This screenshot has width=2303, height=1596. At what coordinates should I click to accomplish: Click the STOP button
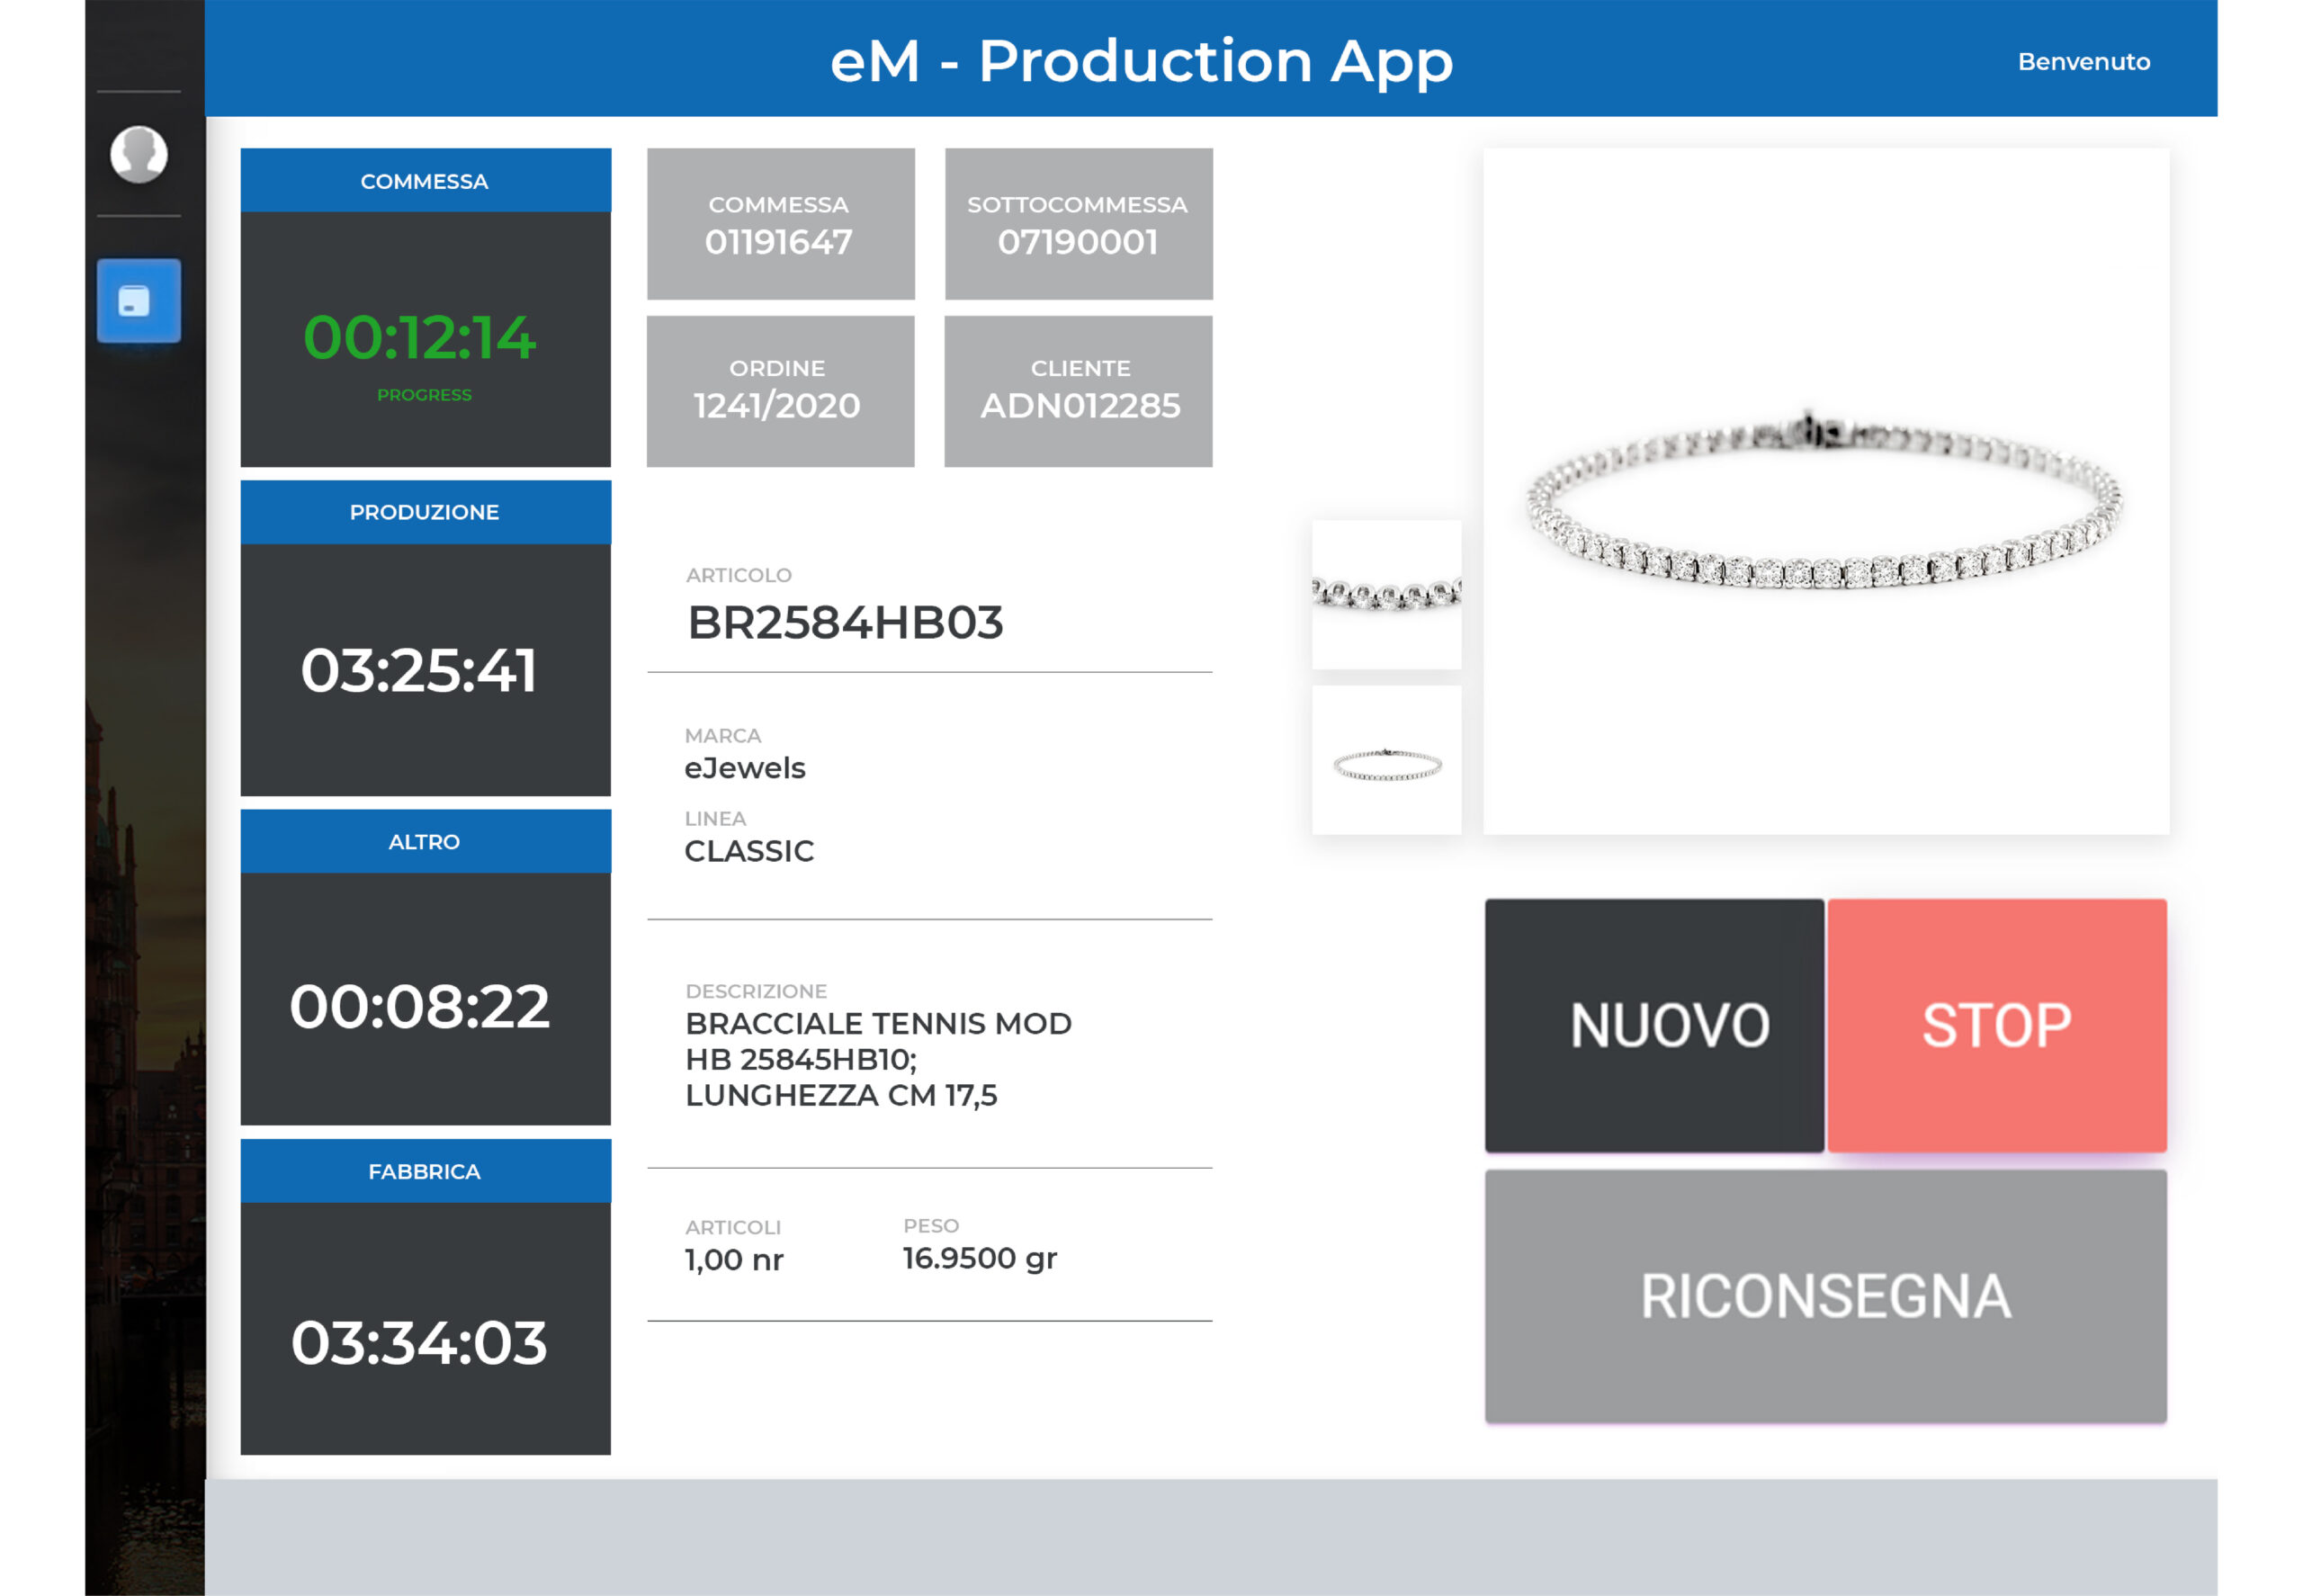[1996, 1025]
